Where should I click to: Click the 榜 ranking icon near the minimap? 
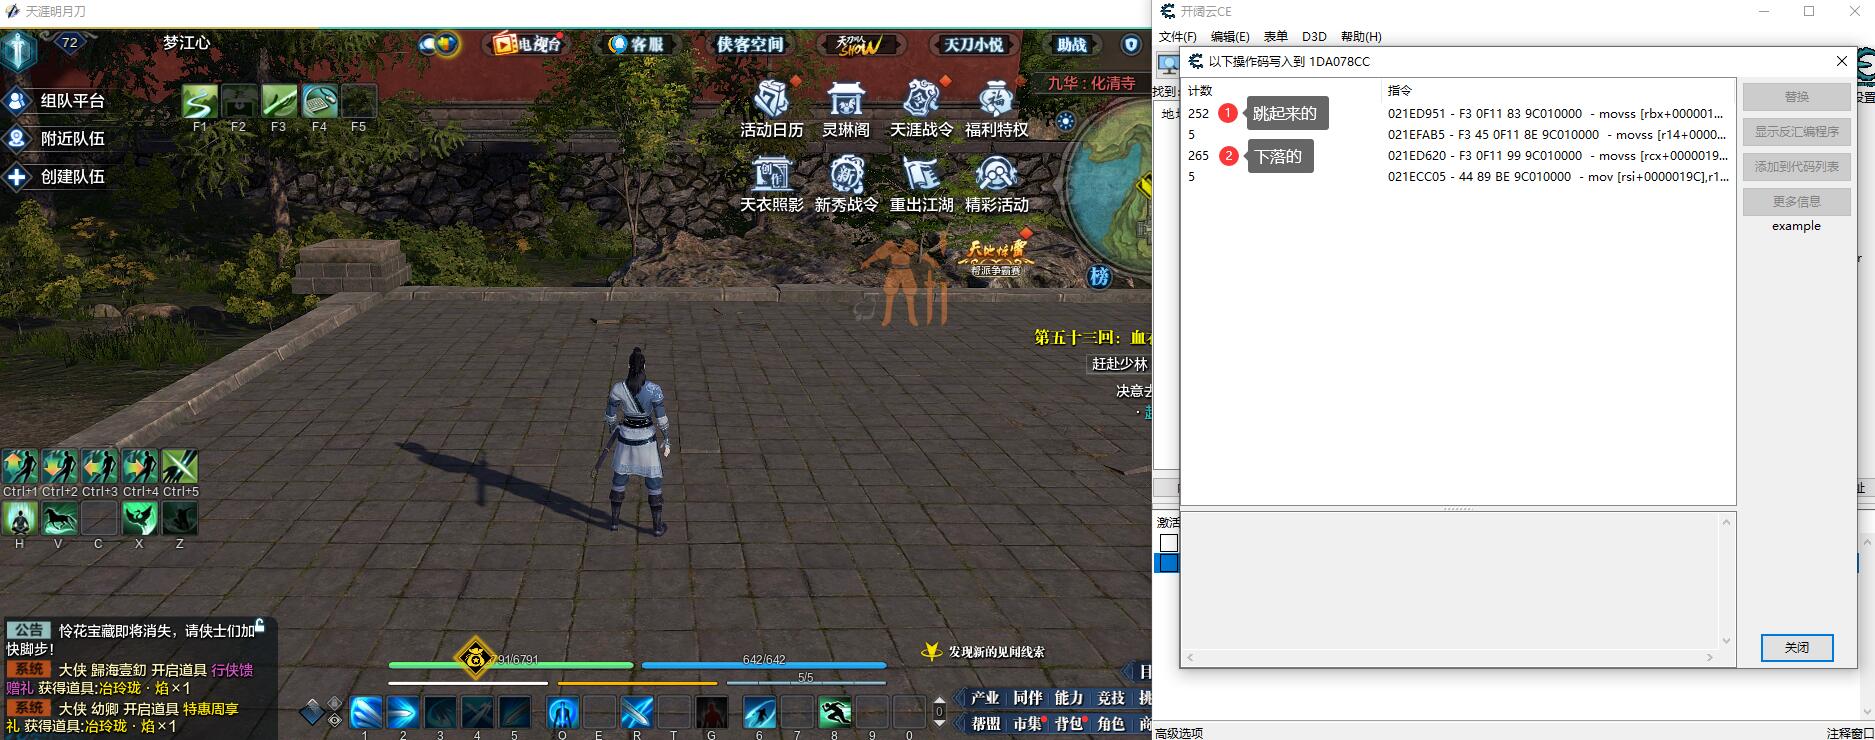click(x=1099, y=276)
